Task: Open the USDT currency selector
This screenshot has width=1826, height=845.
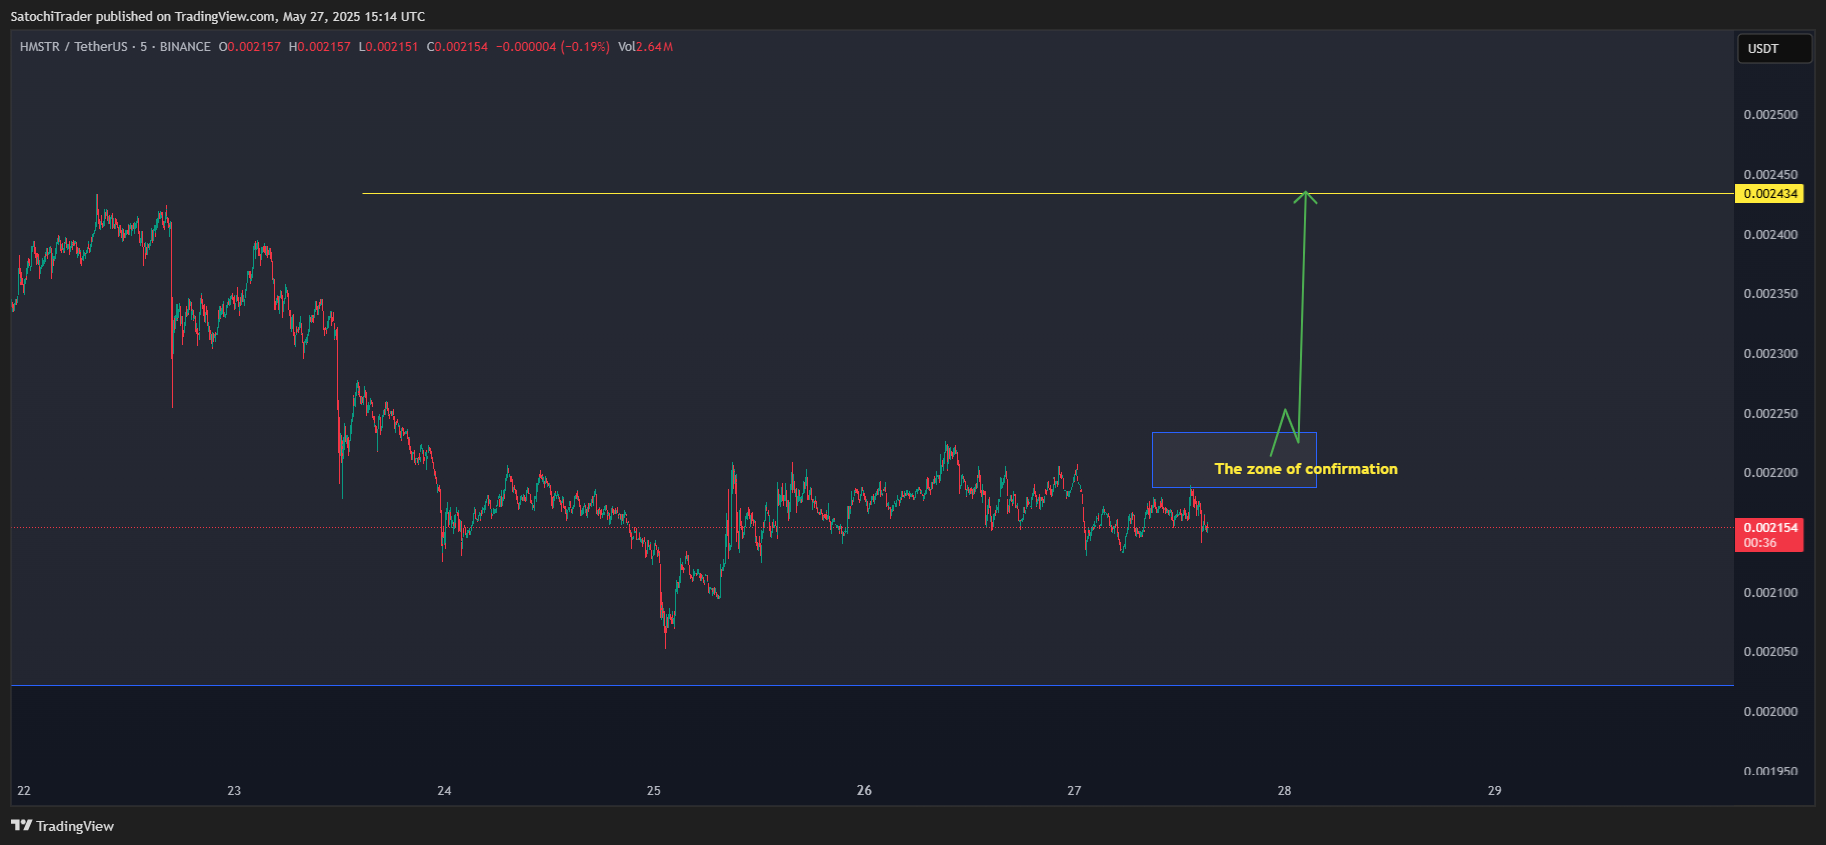Action: coord(1774,49)
